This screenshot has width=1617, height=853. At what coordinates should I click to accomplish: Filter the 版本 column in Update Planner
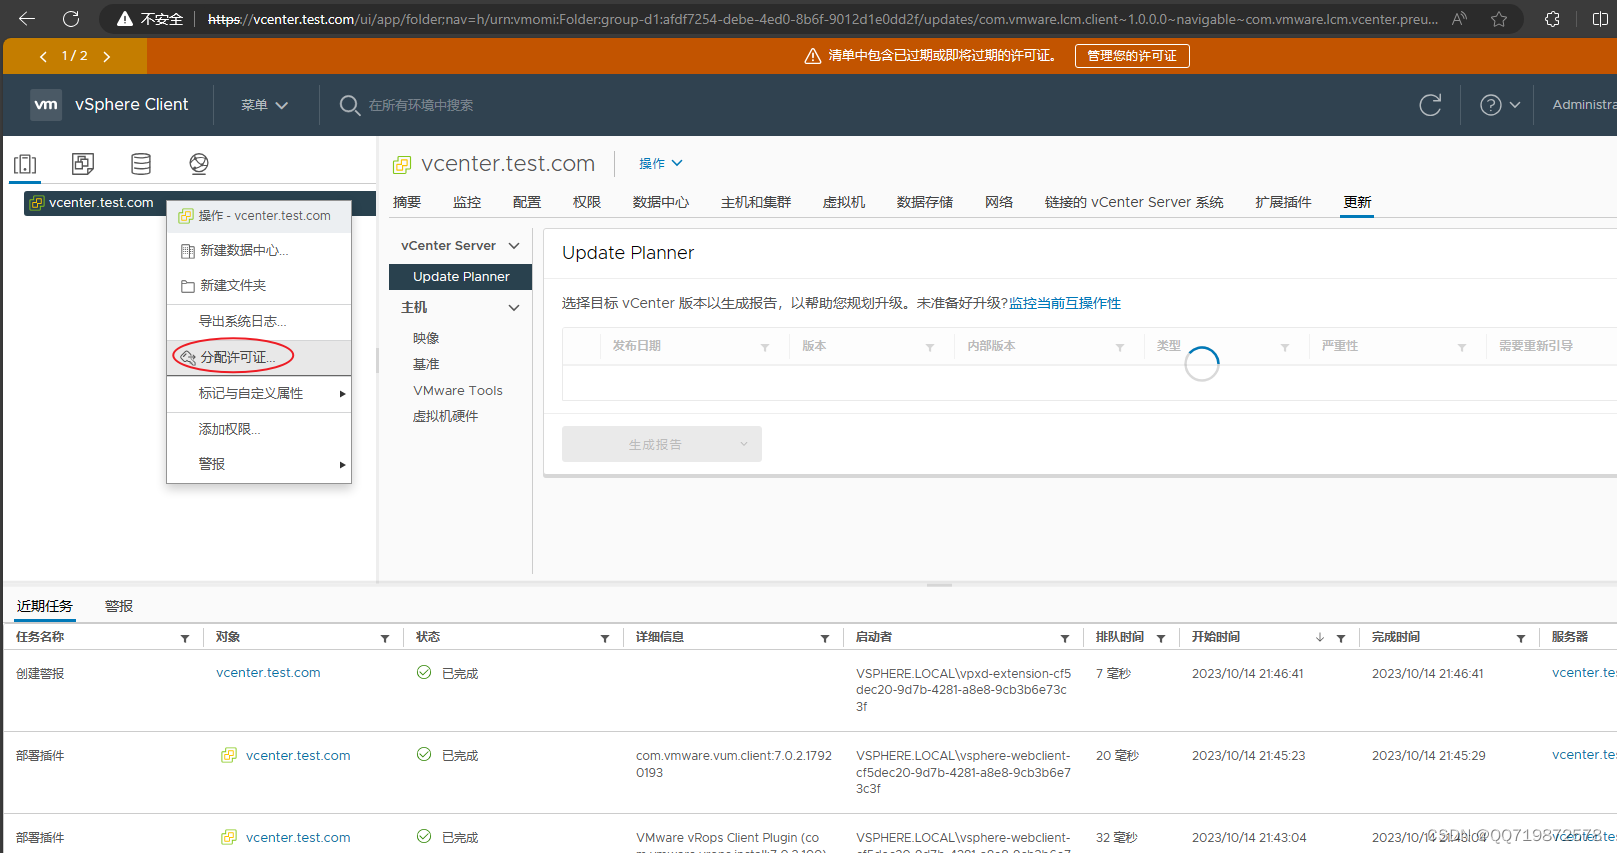[930, 347]
